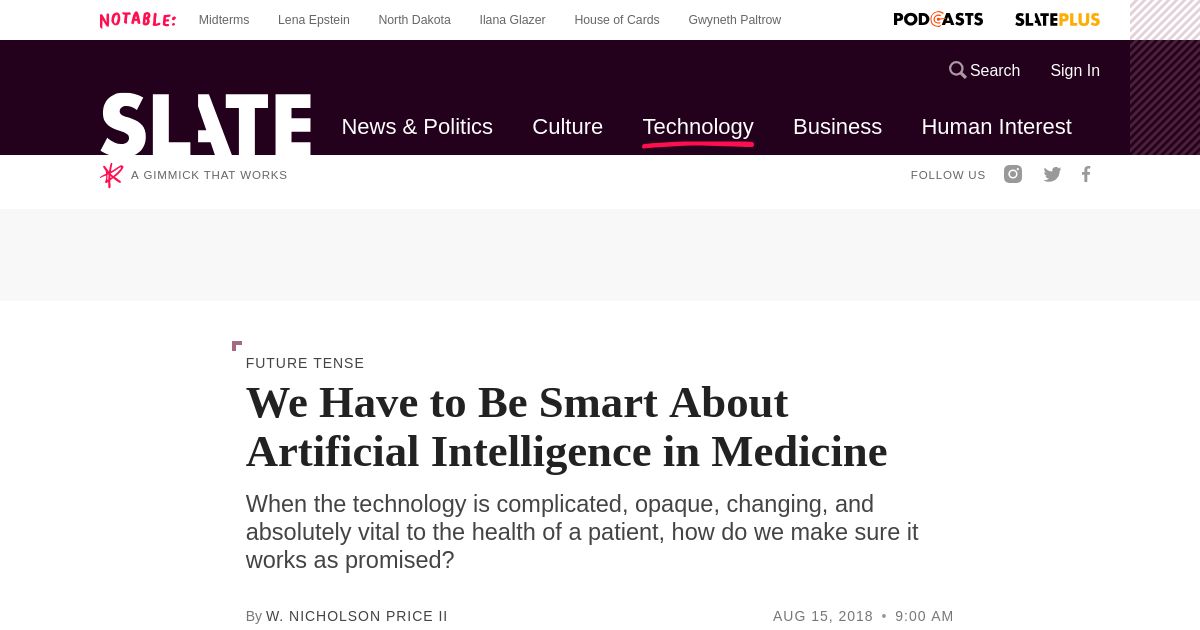Go to the Culture section
The image size is (1200, 630).
(x=567, y=127)
